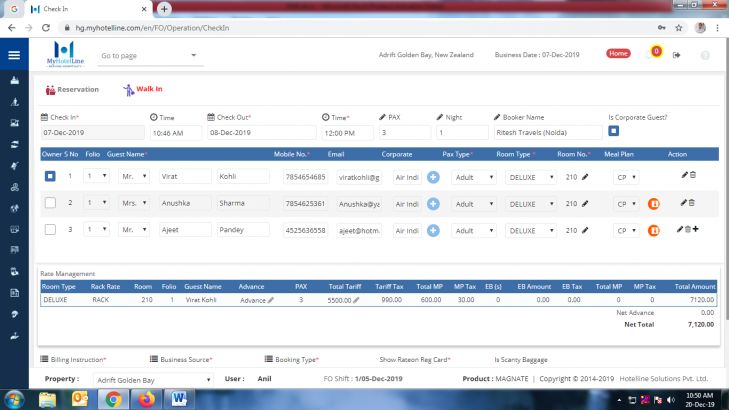The image size is (729, 410).
Task: Edit room number for Anushka's row
Action: 585,203
